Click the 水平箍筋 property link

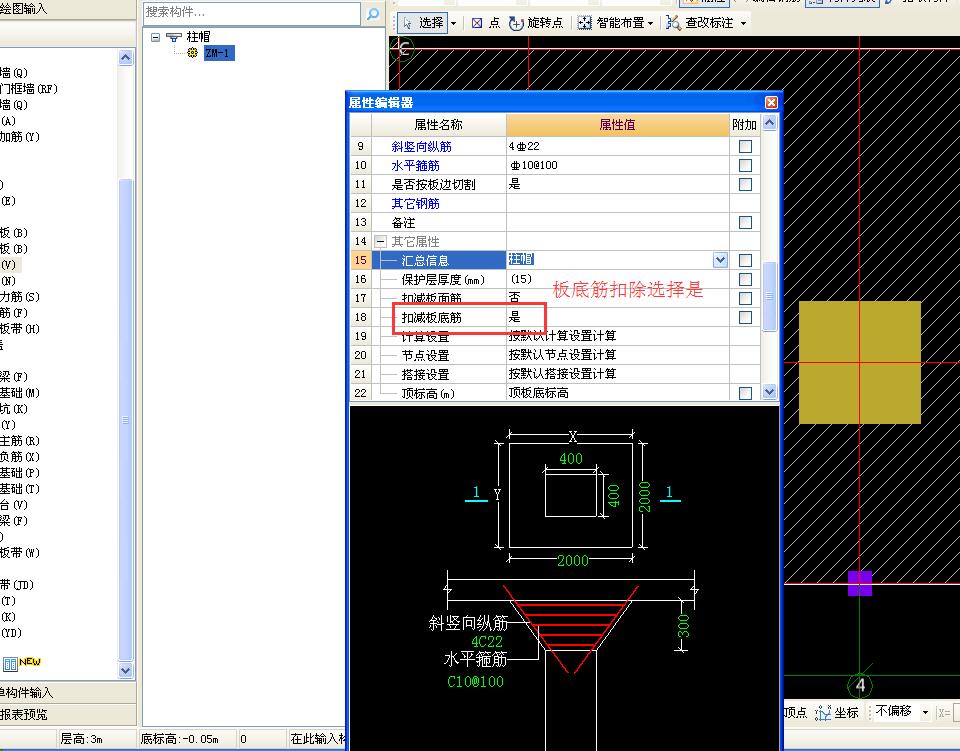pyautogui.click(x=415, y=165)
